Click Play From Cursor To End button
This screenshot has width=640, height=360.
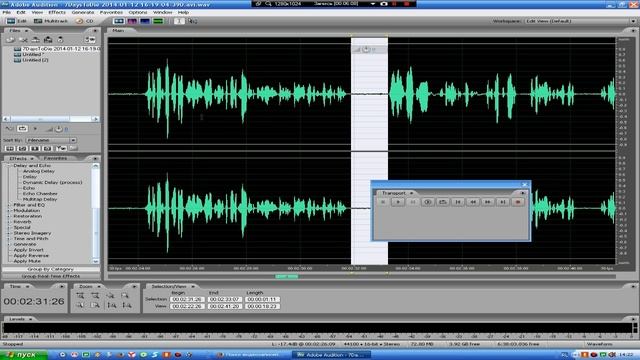pyautogui.click(x=428, y=202)
